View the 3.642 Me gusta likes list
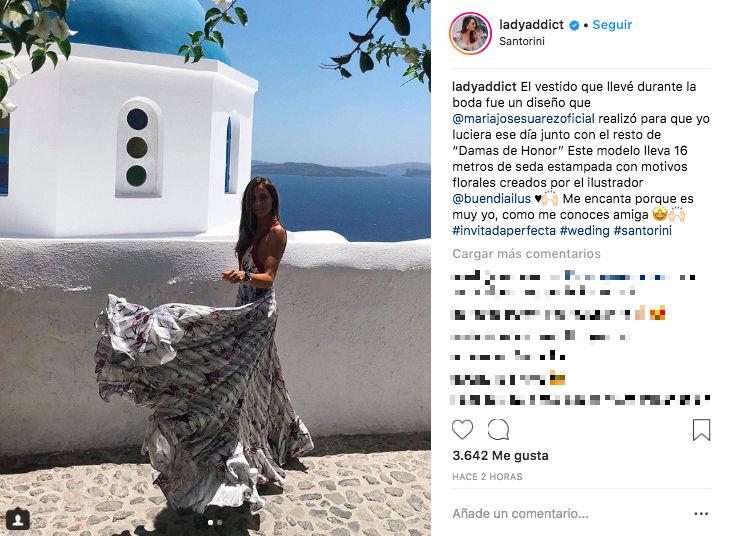The image size is (730, 536). (500, 455)
